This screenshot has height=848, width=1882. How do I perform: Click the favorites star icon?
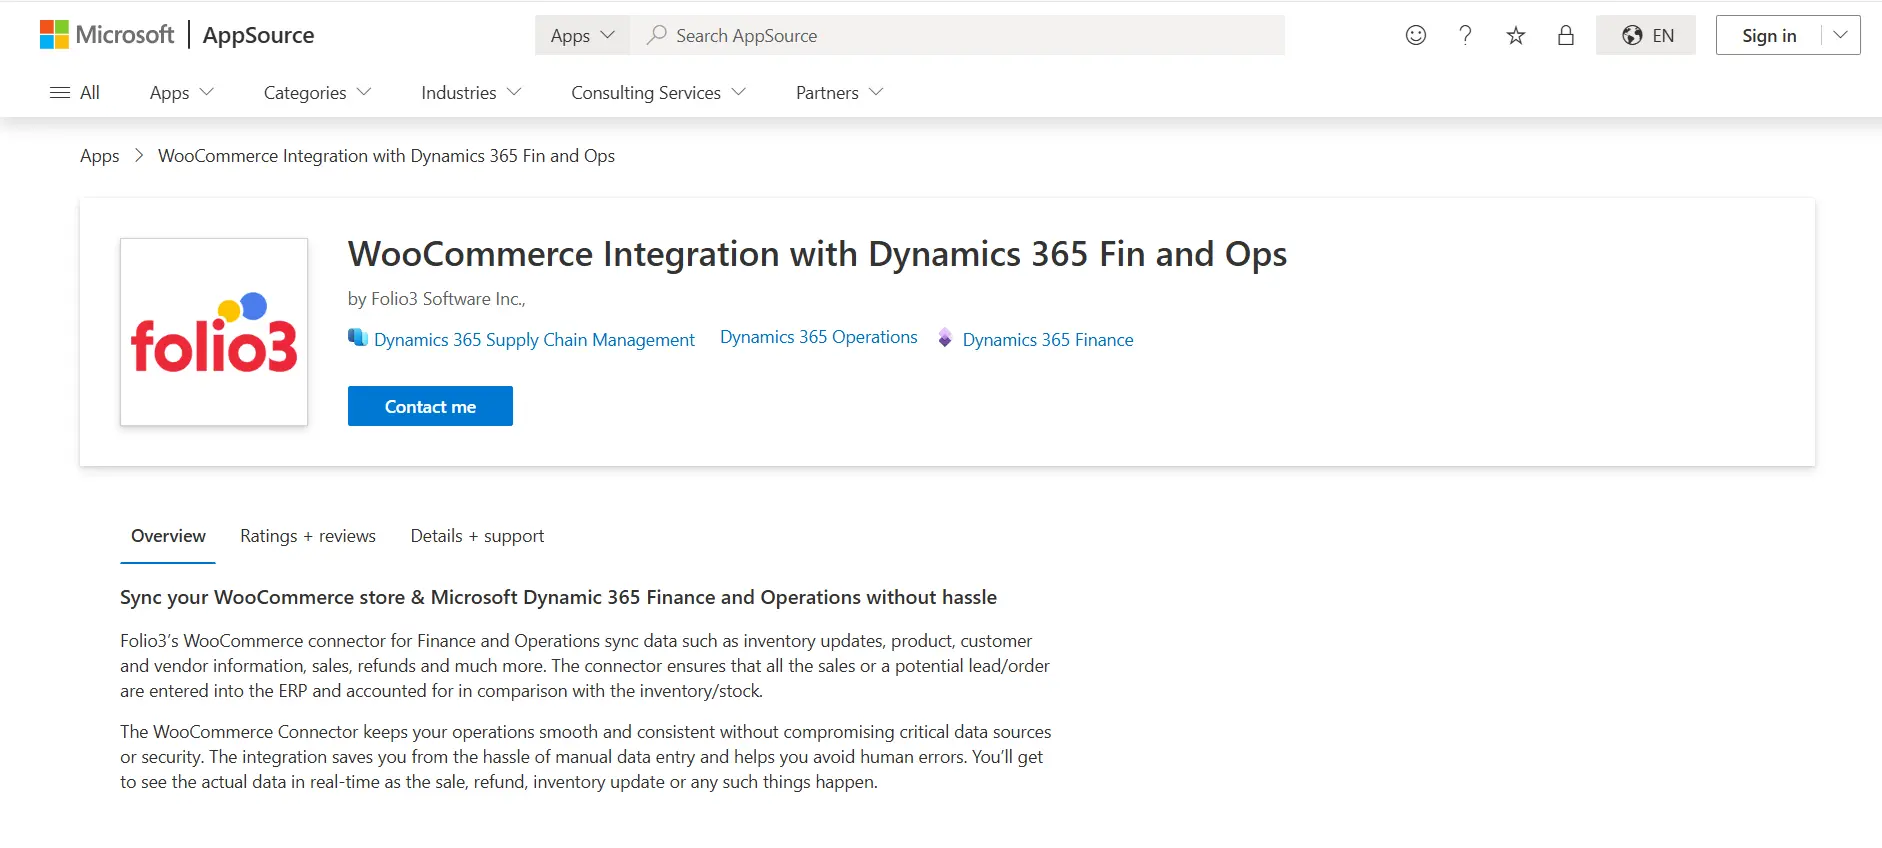click(x=1515, y=36)
